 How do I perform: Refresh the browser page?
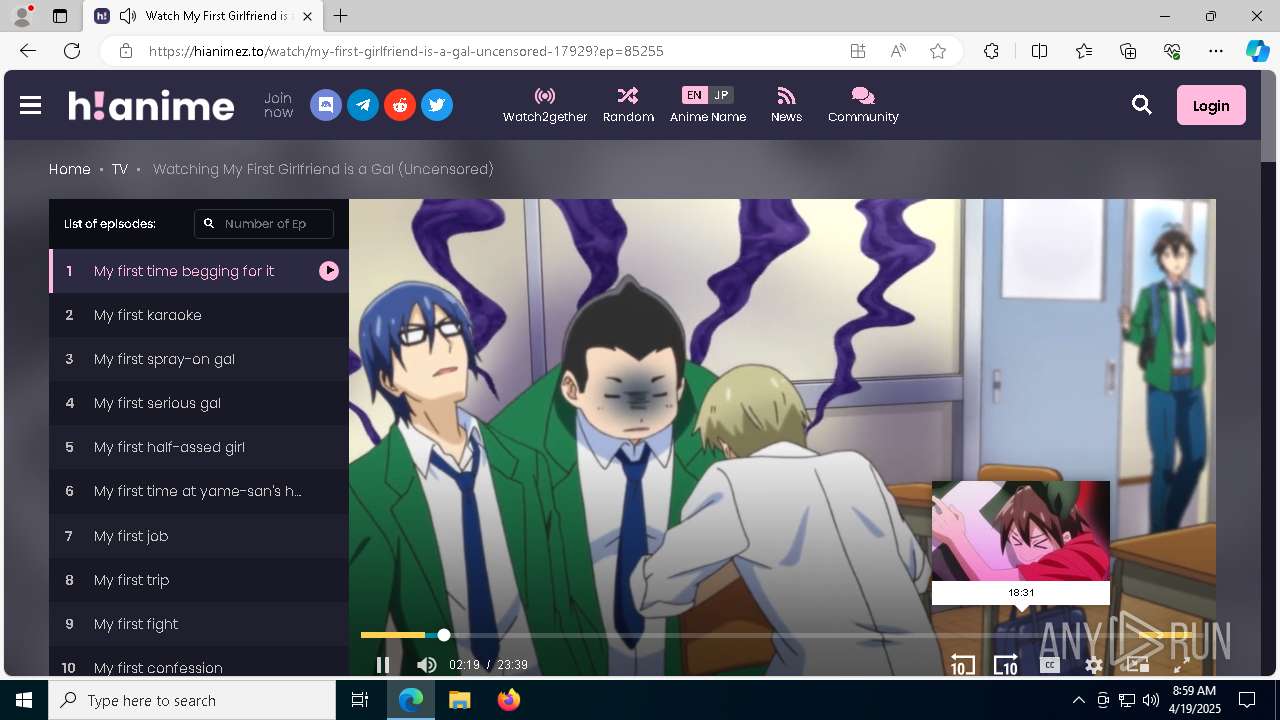[72, 51]
